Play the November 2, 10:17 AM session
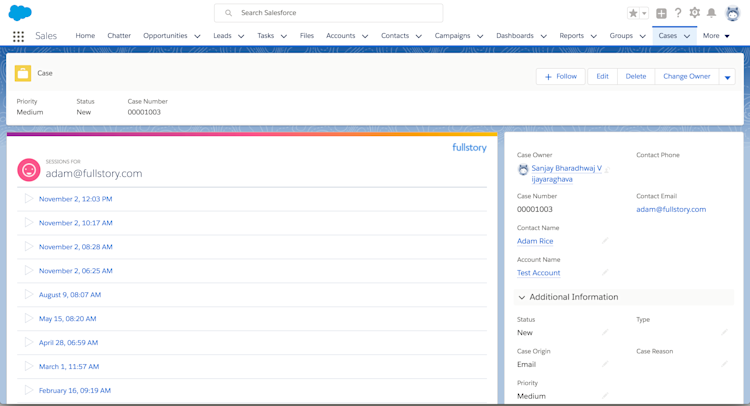This screenshot has width=750, height=406. (29, 222)
